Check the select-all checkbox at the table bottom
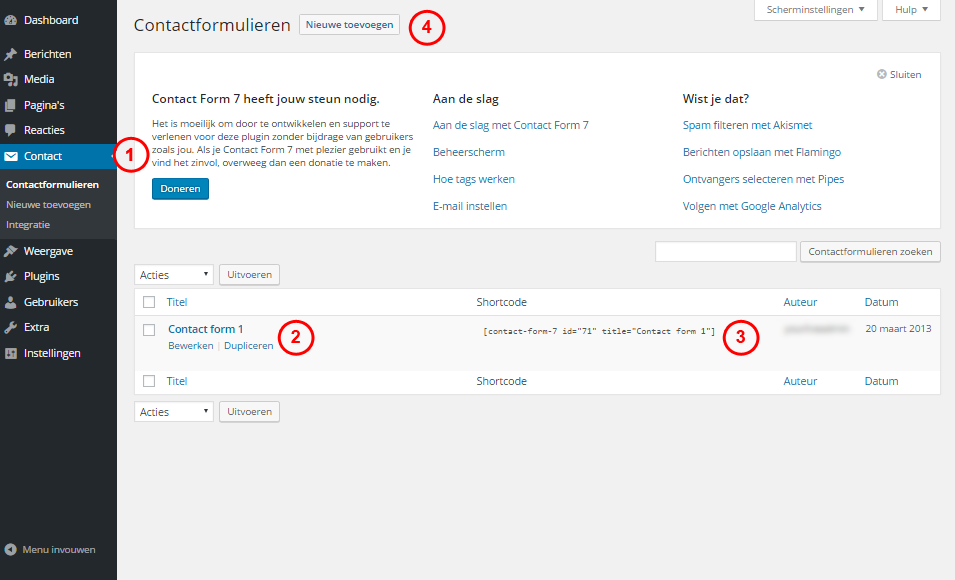Viewport: 955px width, 580px height. pyautogui.click(x=147, y=381)
